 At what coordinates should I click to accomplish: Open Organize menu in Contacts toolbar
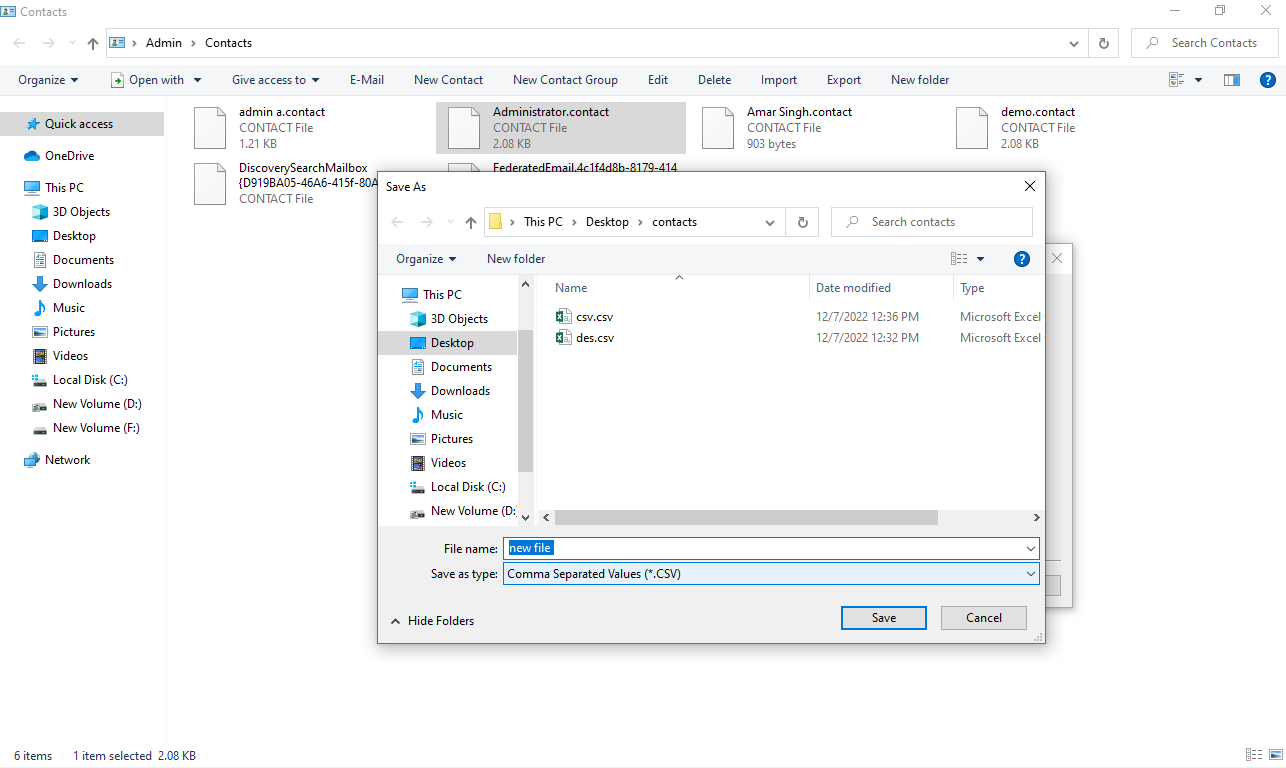[48, 80]
